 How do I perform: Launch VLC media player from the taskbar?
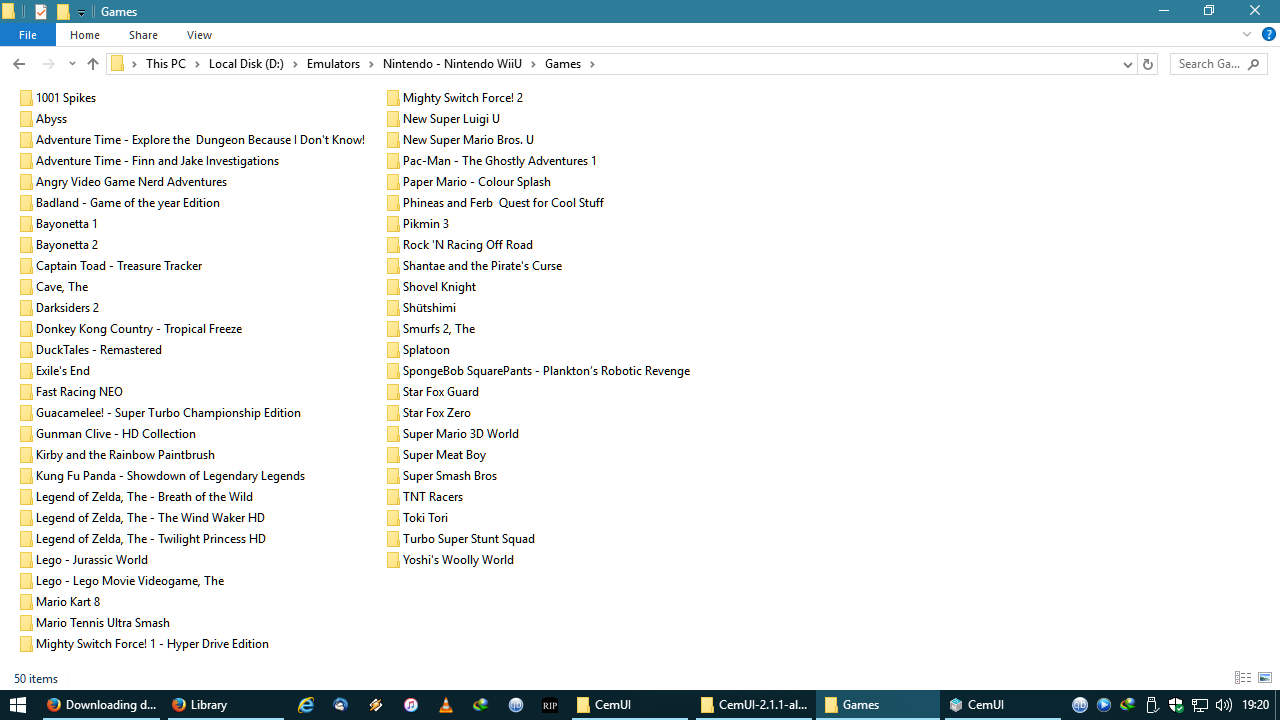(x=446, y=705)
